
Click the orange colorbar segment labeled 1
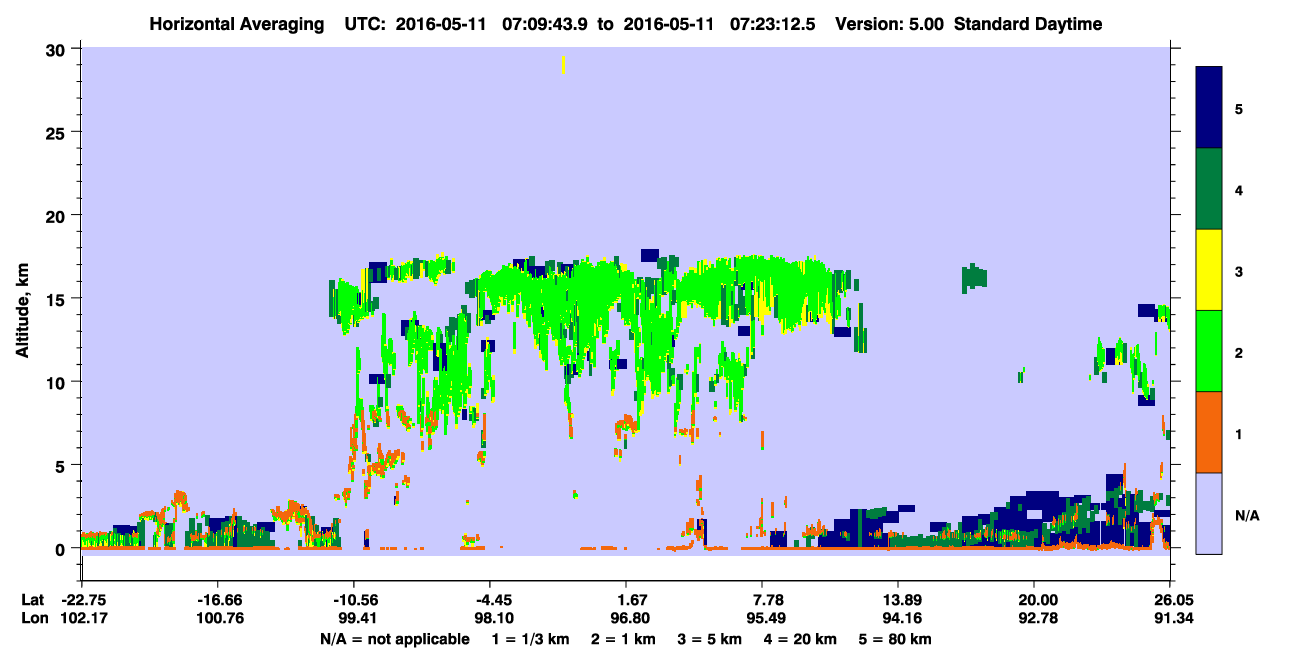click(1209, 431)
